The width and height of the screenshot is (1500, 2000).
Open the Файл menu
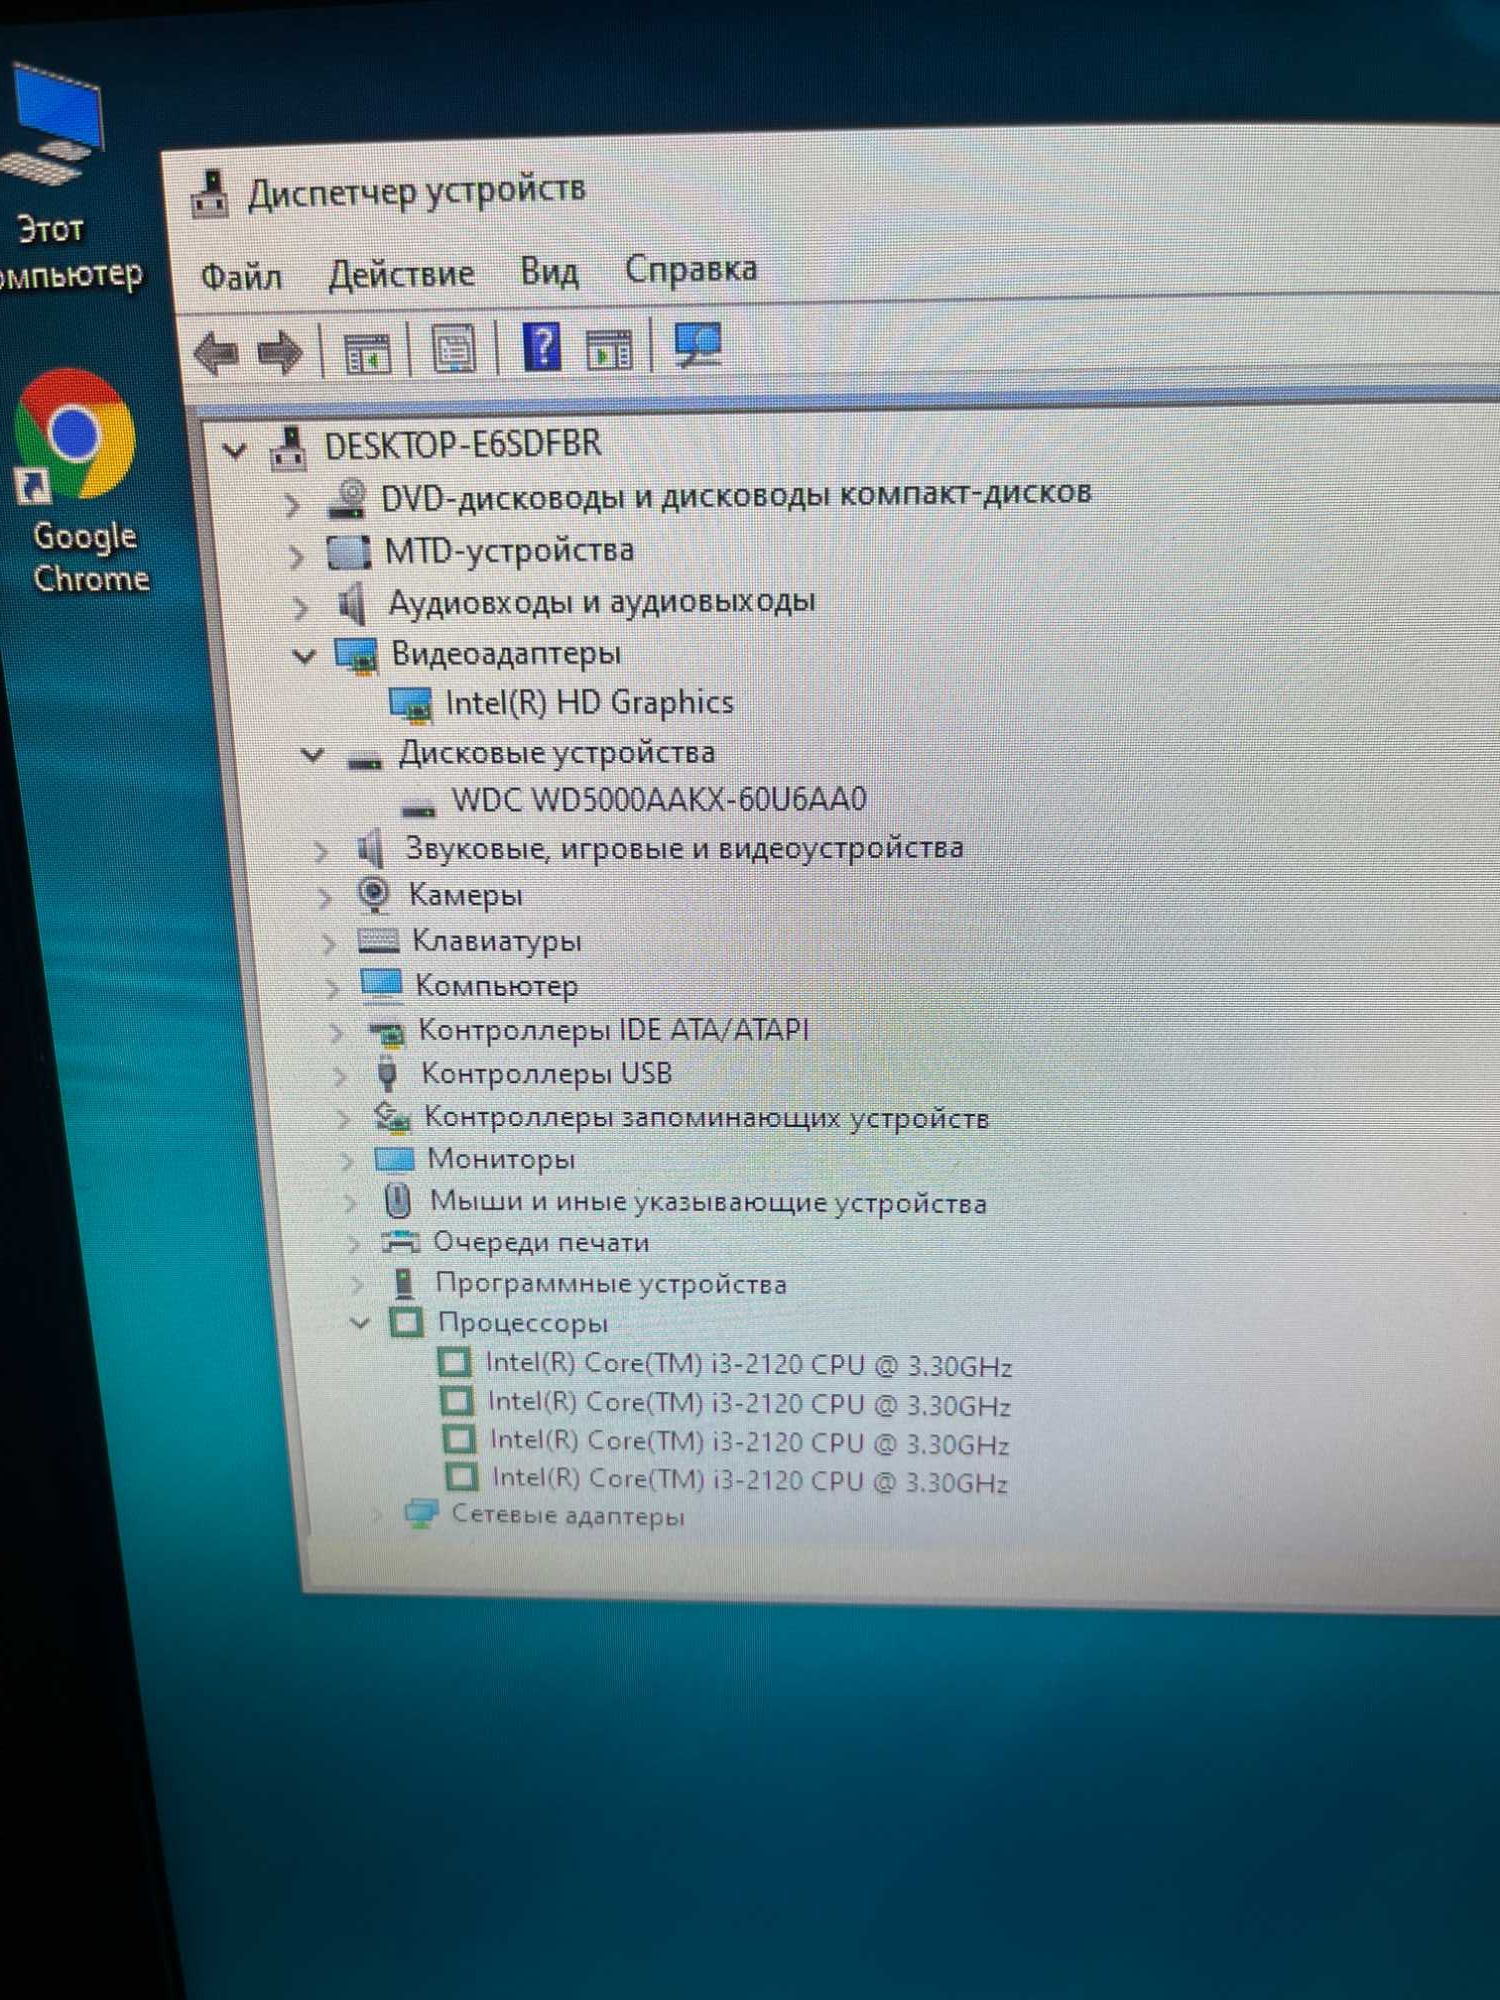(x=241, y=276)
